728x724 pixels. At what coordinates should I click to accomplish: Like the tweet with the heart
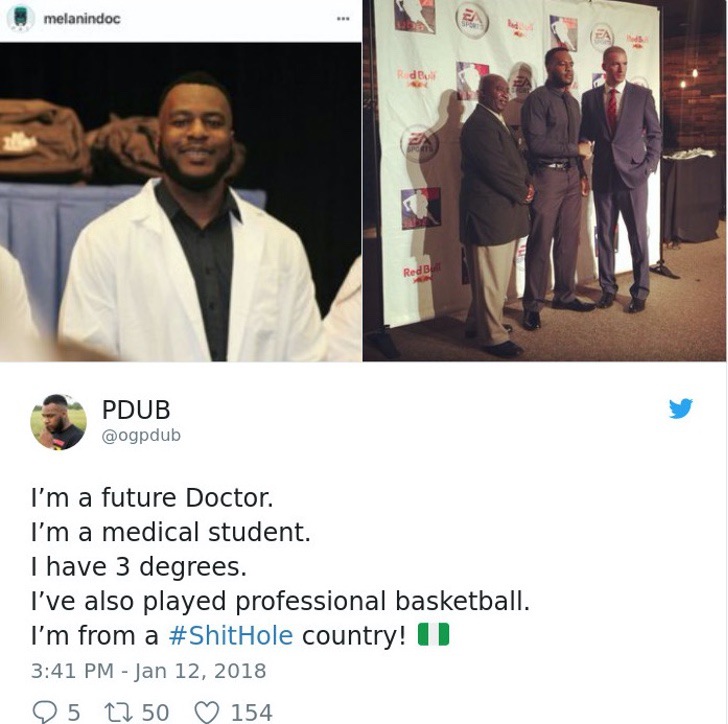click(207, 712)
